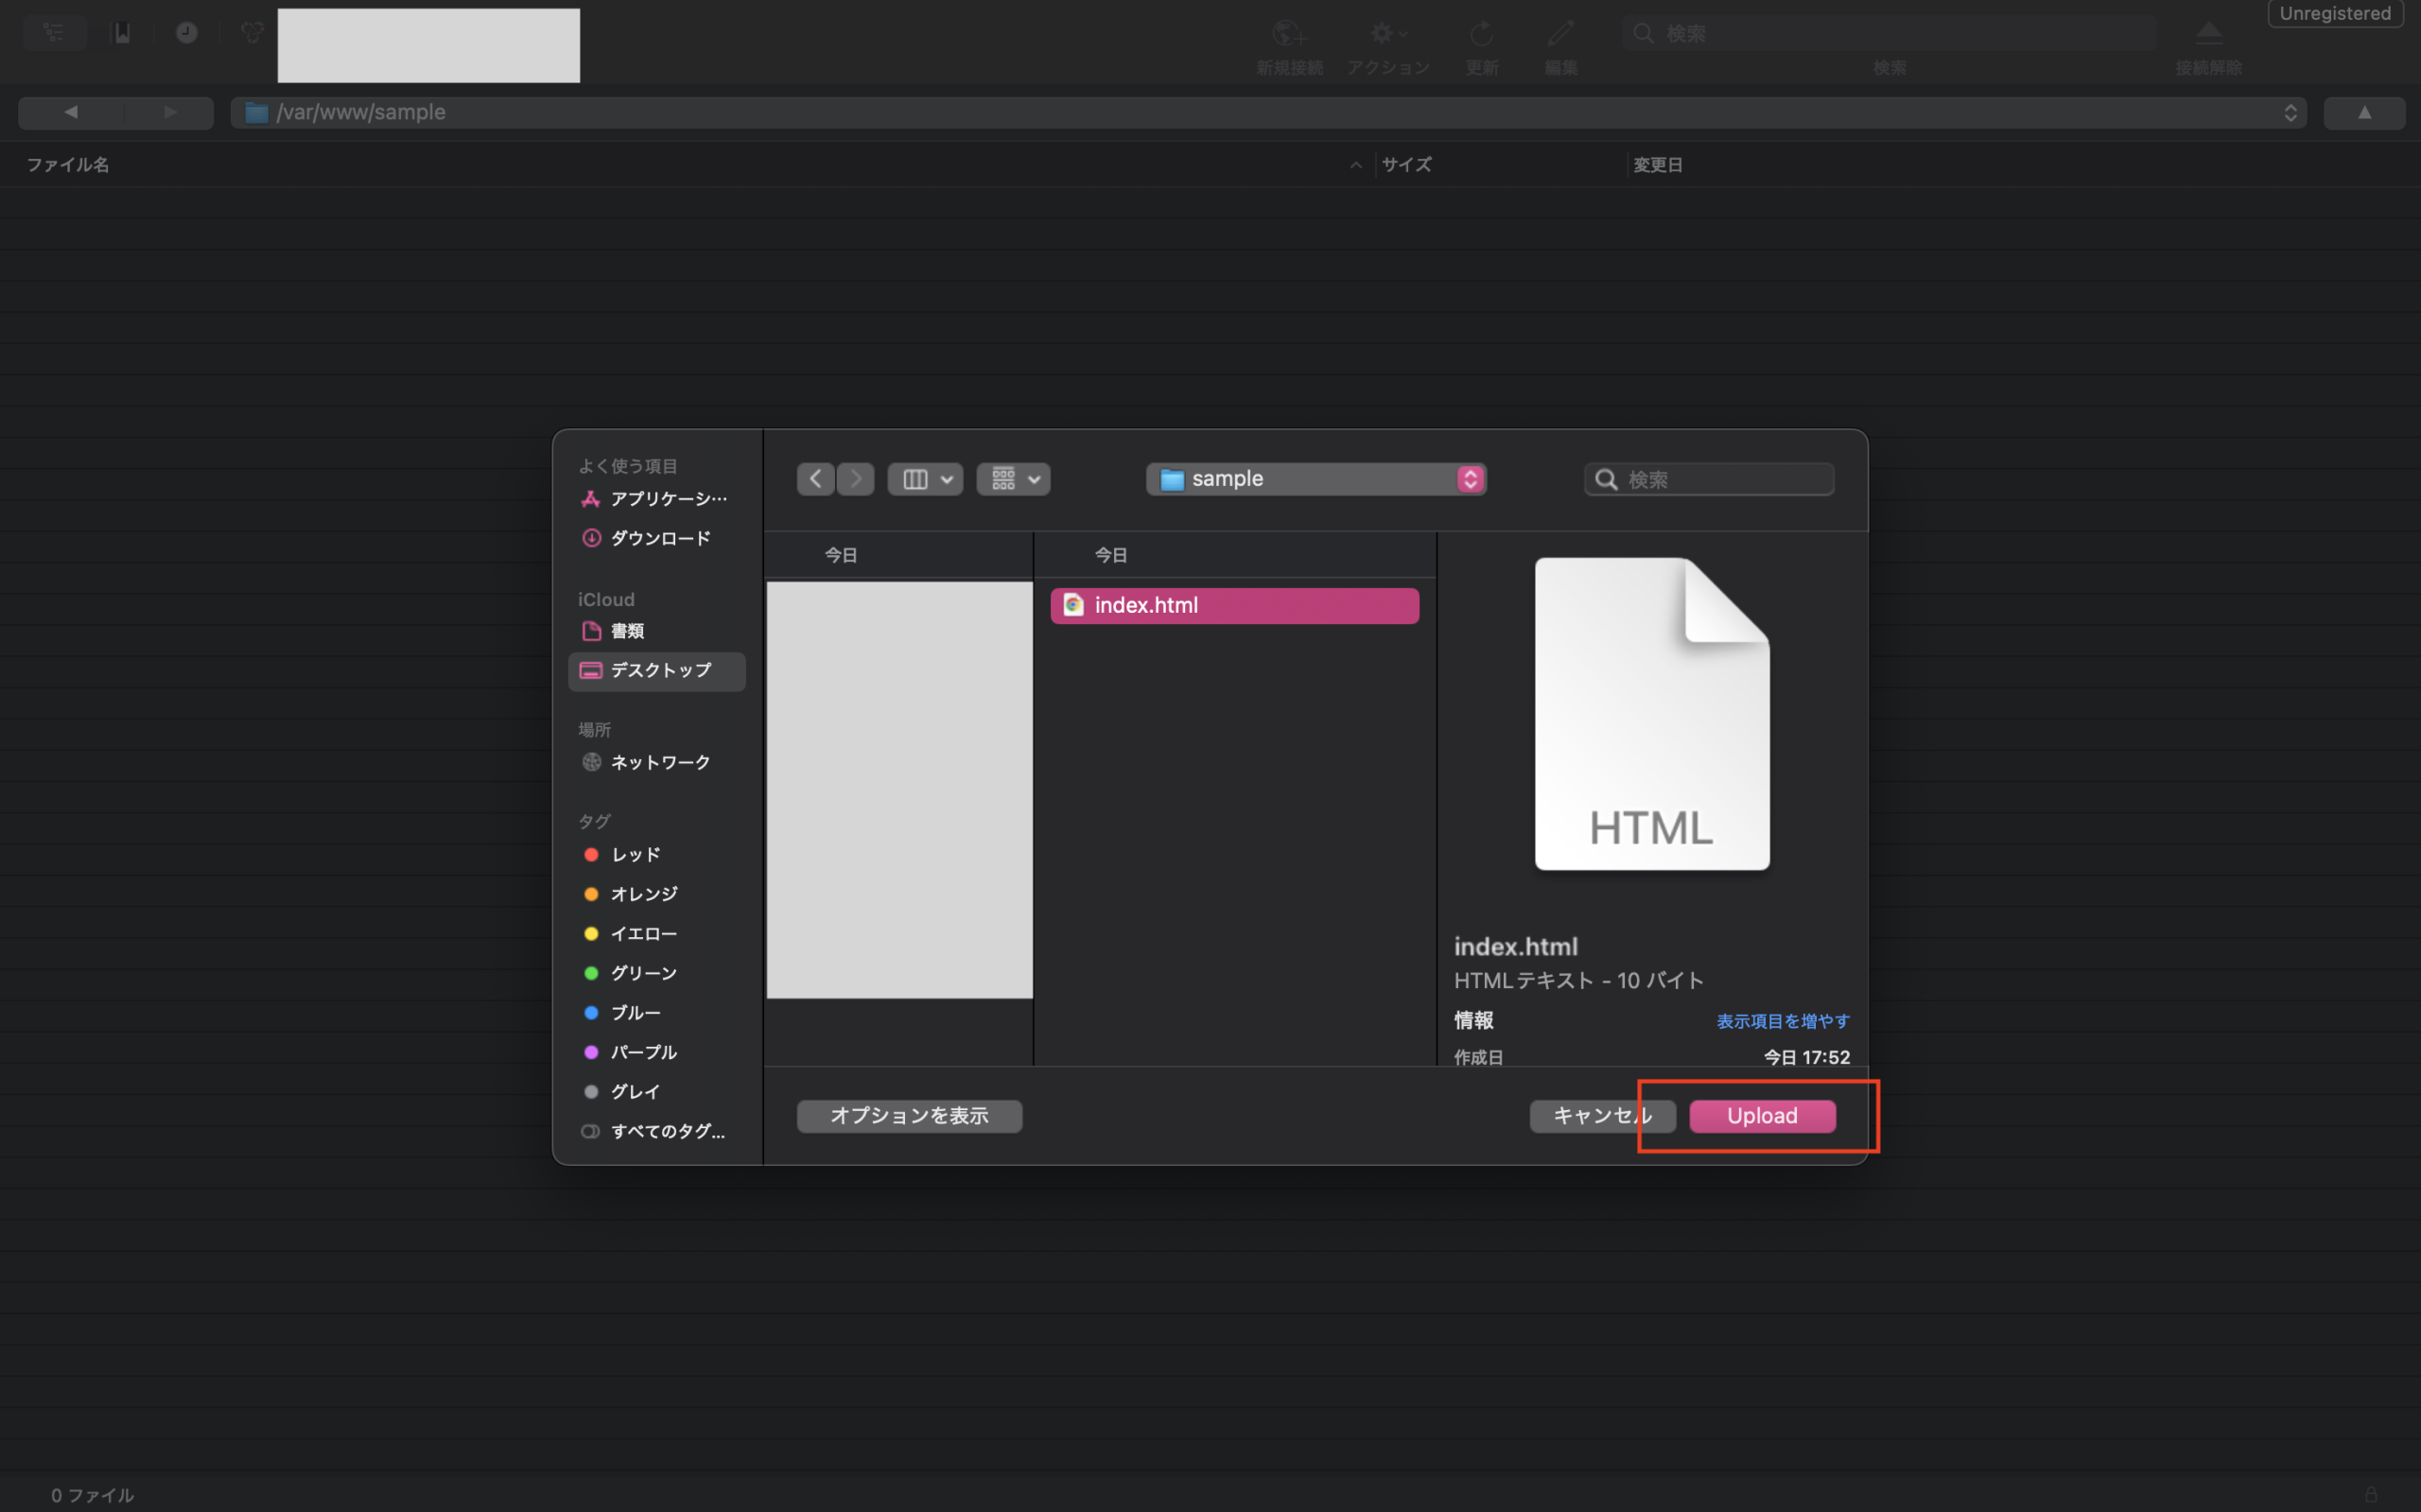Open the sample folder location dropdown
This screenshot has width=2421, height=1512.
(1316, 479)
